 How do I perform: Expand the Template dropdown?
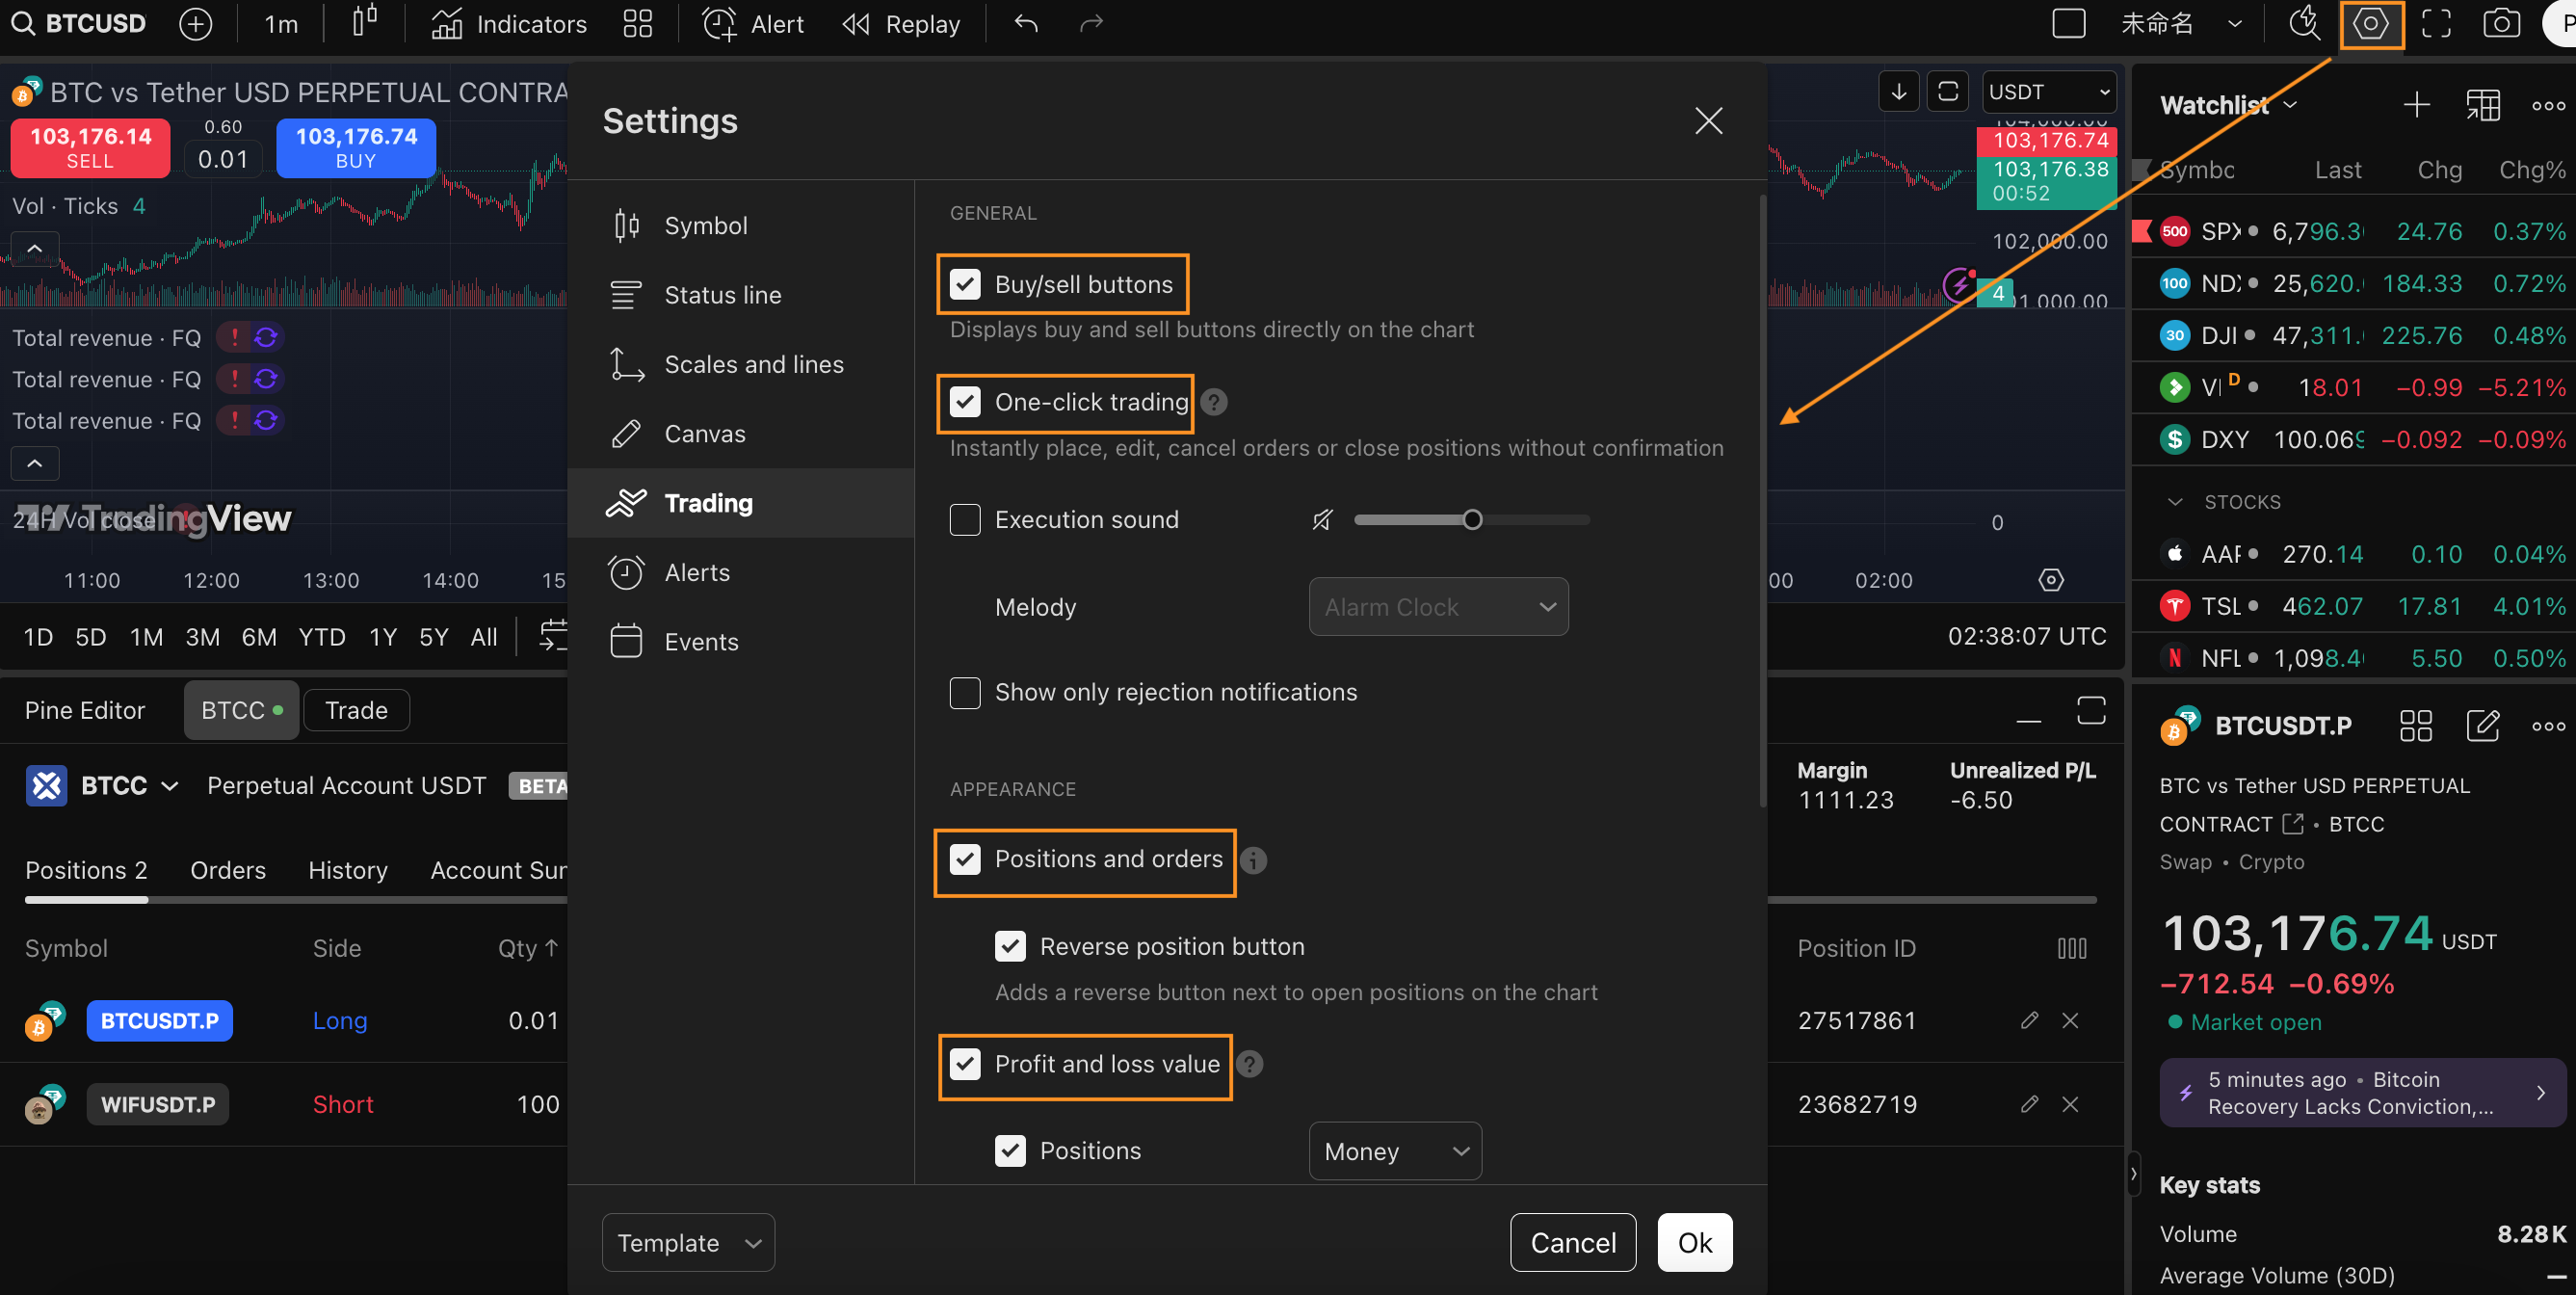click(x=687, y=1242)
